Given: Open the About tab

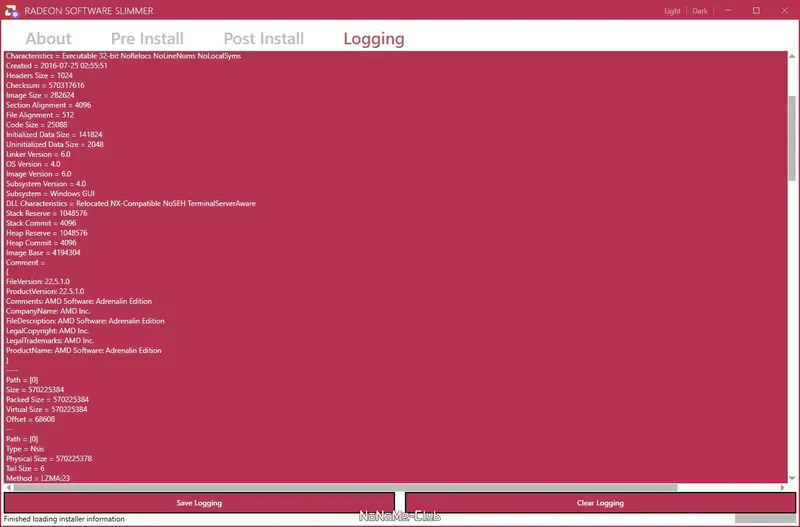Looking at the screenshot, I should [48, 38].
